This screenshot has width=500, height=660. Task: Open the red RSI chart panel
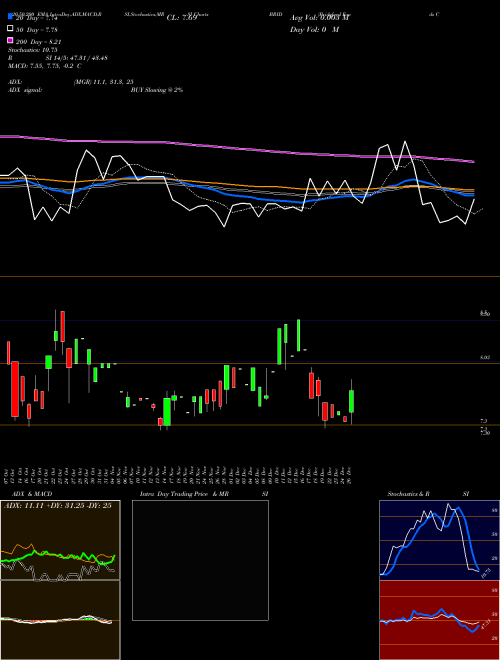pyautogui.click(x=439, y=620)
